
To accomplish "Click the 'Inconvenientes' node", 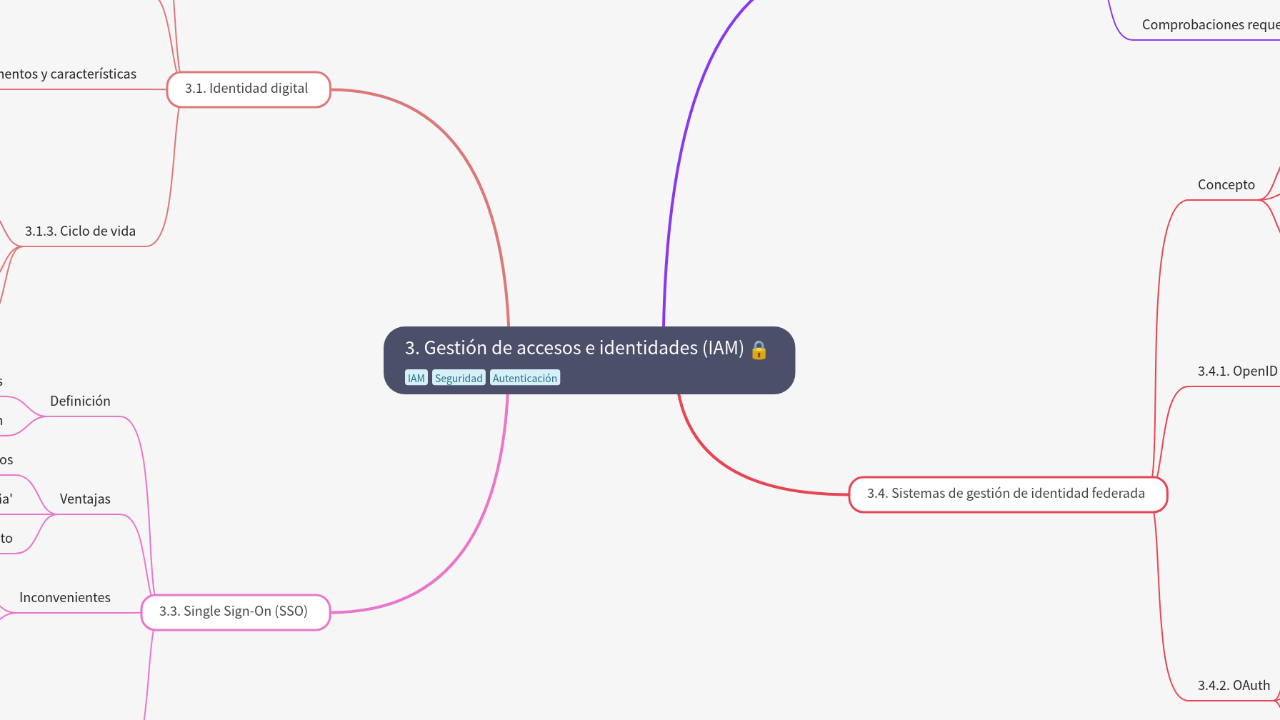I will click(64, 597).
